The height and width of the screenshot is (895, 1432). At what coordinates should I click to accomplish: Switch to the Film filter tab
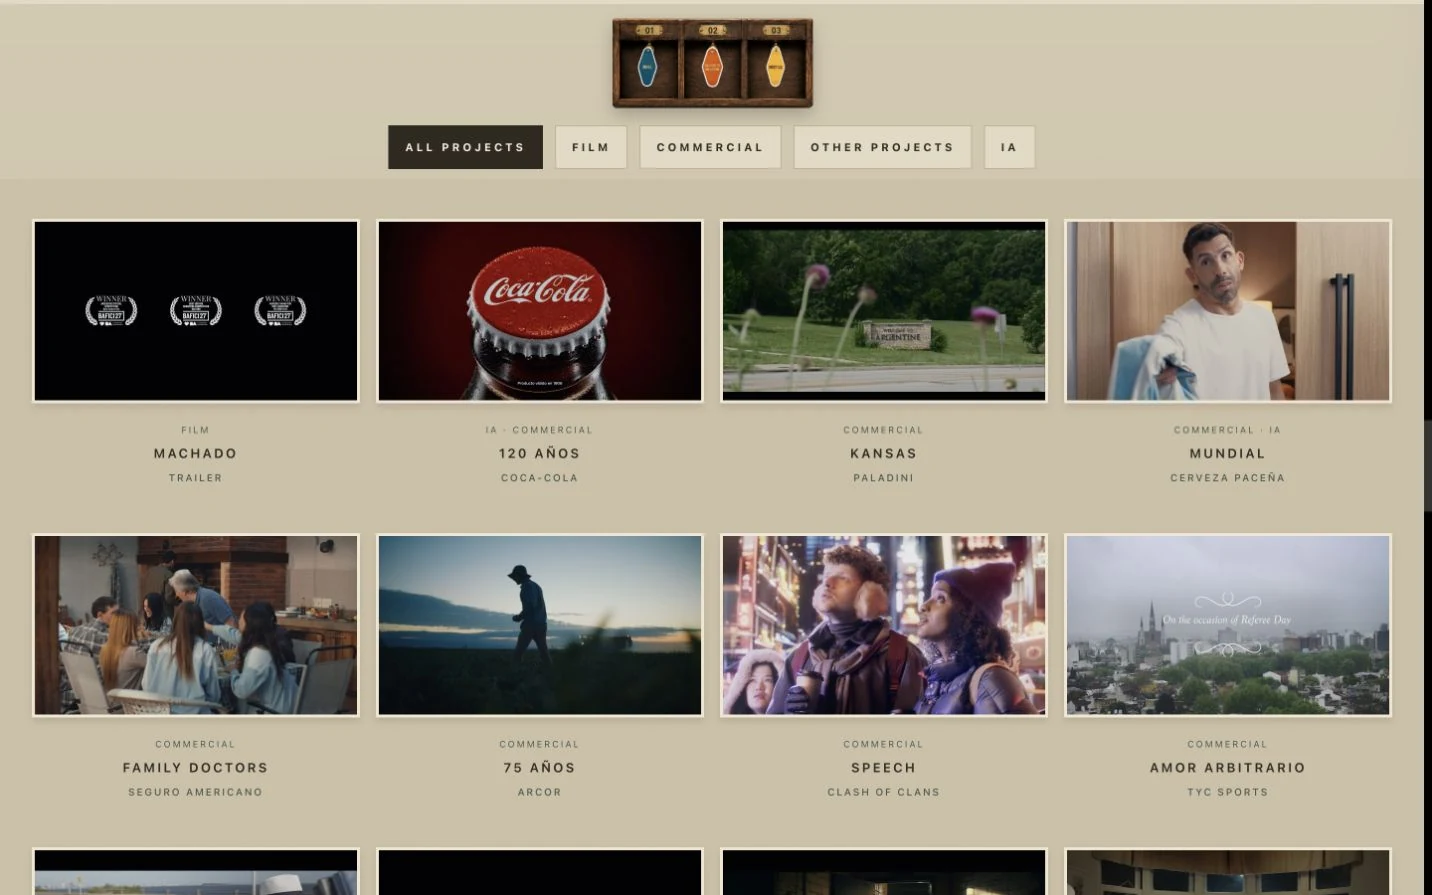[x=591, y=147]
